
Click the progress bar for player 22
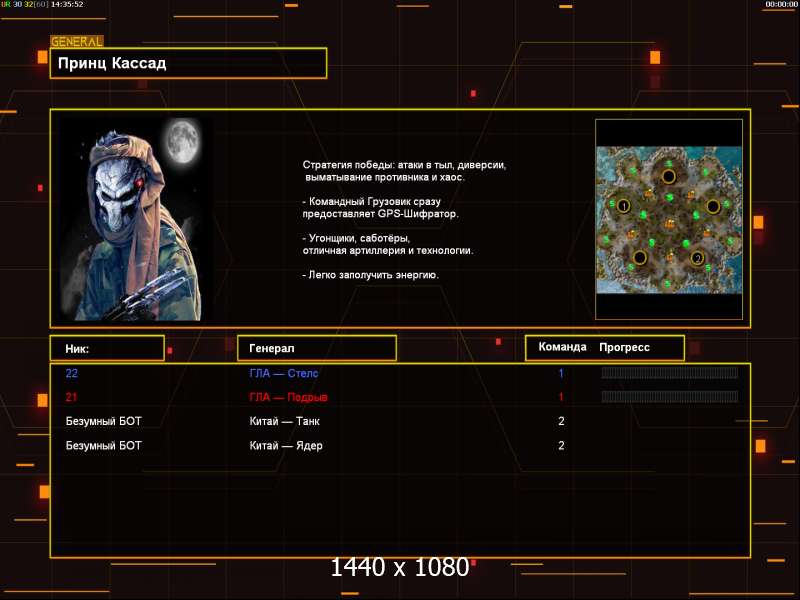669,373
